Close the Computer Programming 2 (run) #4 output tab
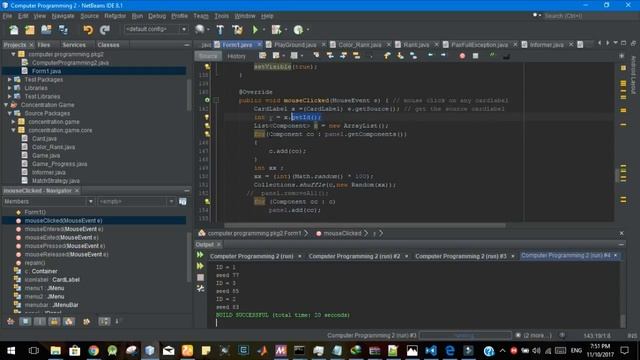The width and height of the screenshot is (640, 360). 616,256
